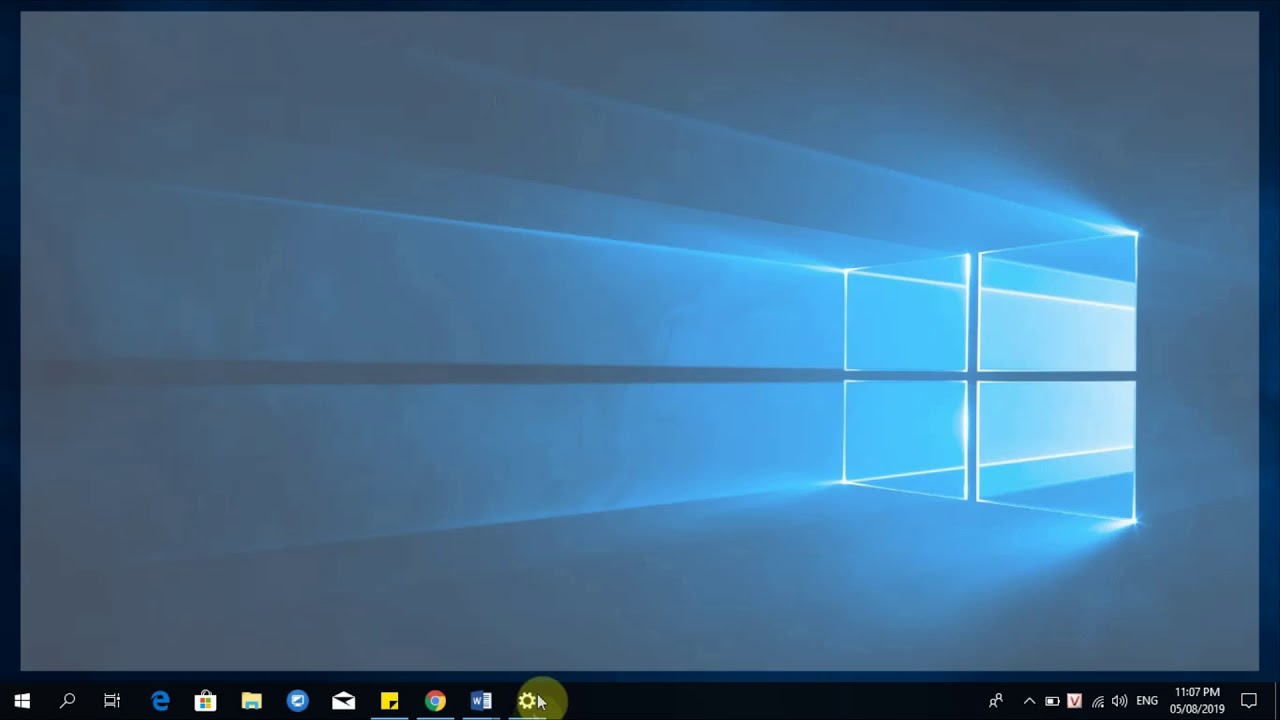Open the People icon in taskbar

pyautogui.click(x=995, y=701)
